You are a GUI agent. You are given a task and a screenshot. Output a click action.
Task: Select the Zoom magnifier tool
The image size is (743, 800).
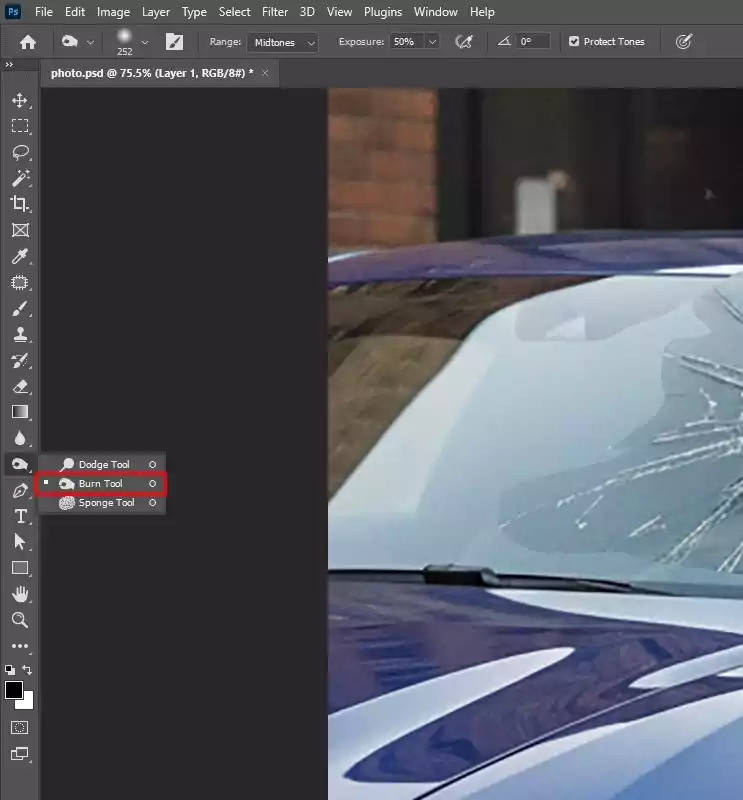[19, 620]
